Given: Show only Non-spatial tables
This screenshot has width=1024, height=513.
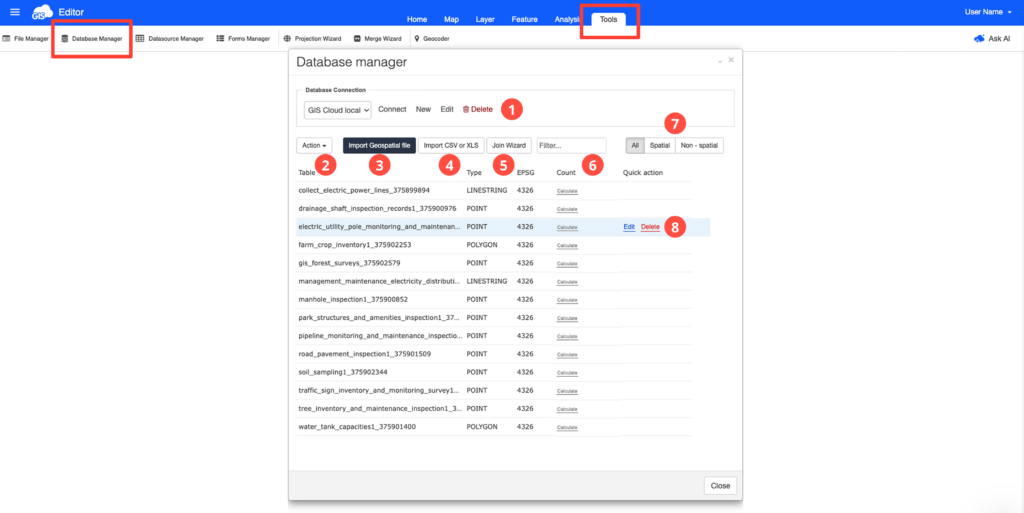Looking at the screenshot, I should click(x=699, y=146).
